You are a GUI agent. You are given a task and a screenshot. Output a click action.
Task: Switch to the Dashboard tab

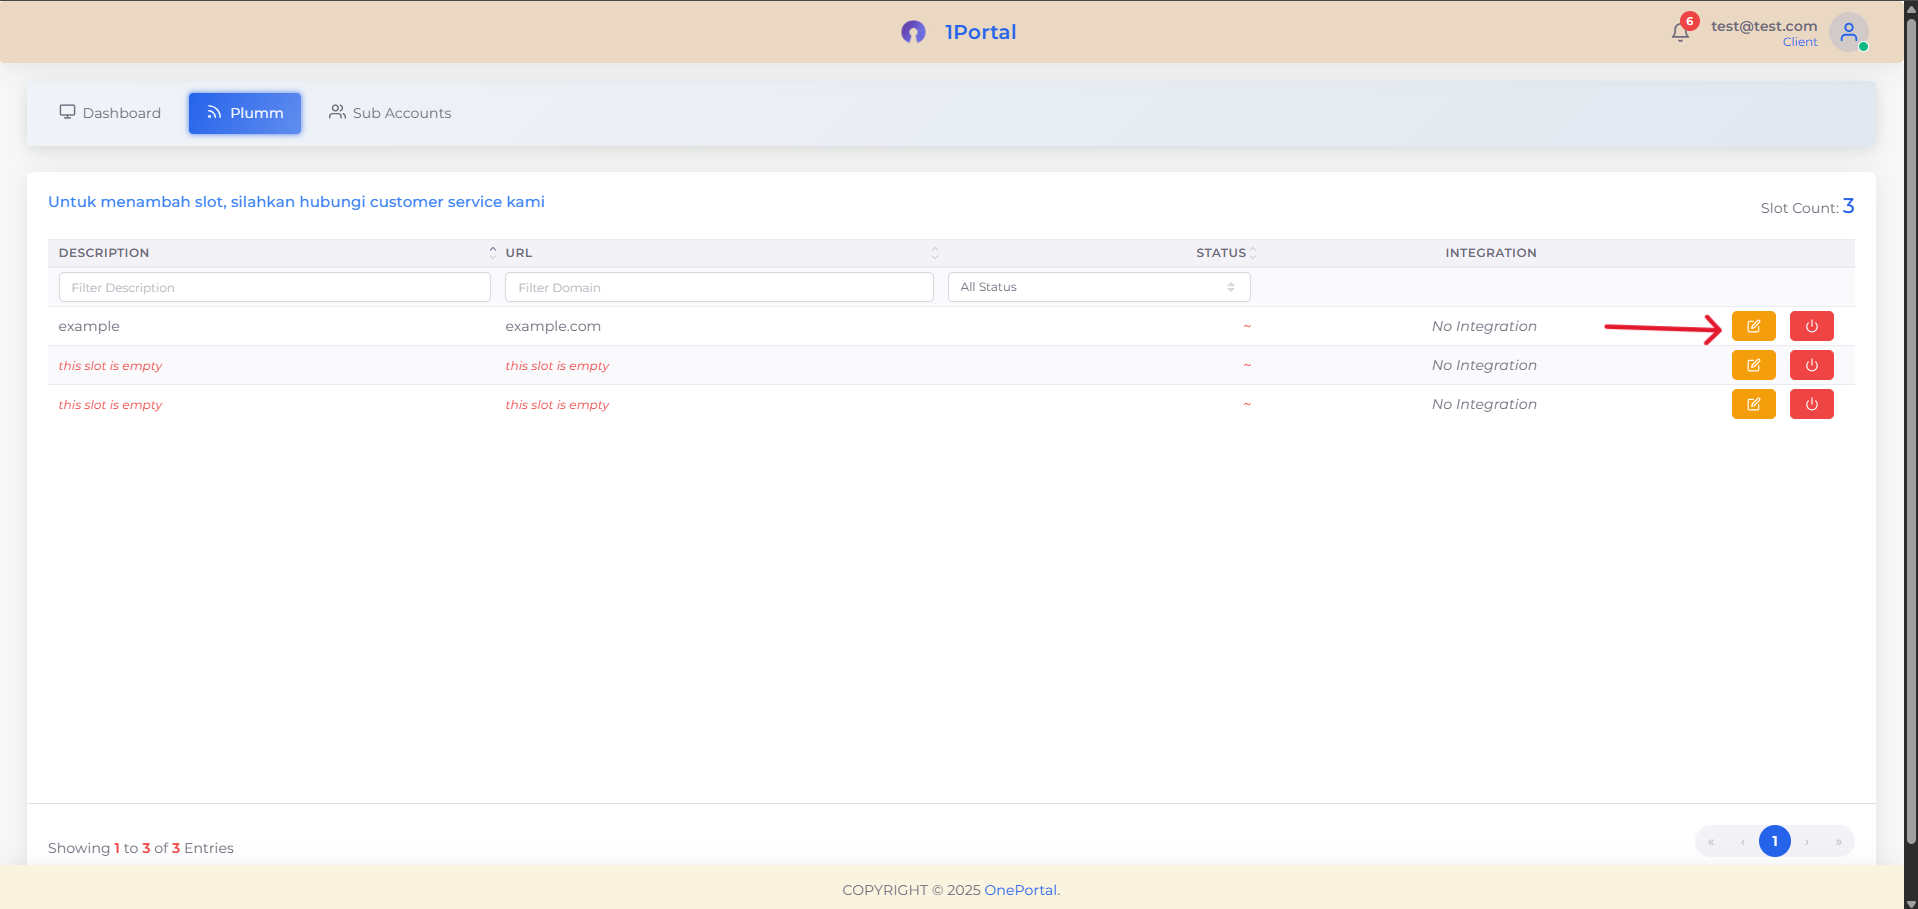(x=110, y=113)
